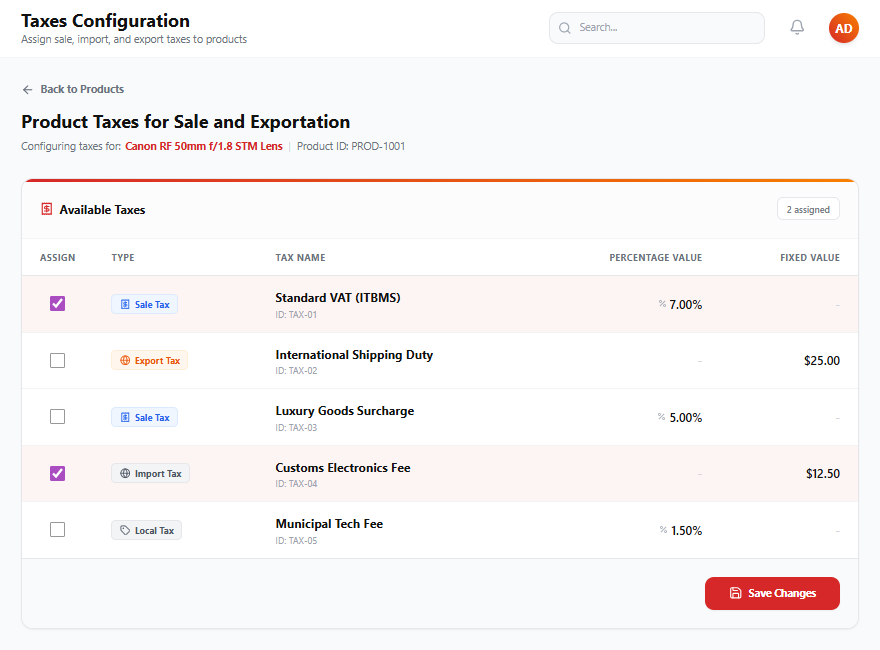This screenshot has height=650, width=880.
Task: Click the 2 assigned badge
Action: coord(808,209)
